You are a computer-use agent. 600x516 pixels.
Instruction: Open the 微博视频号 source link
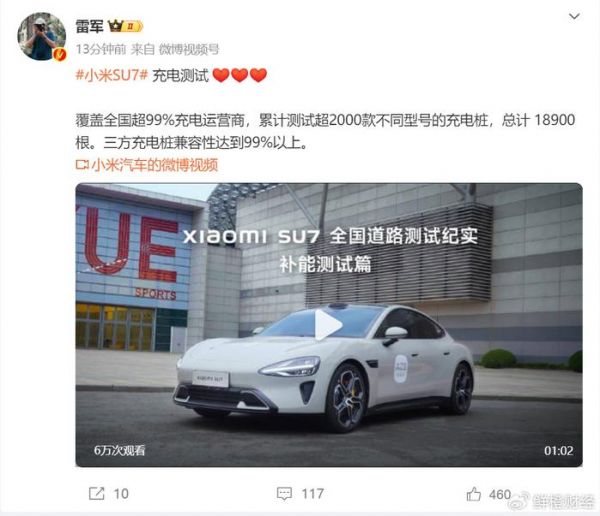tap(189, 49)
